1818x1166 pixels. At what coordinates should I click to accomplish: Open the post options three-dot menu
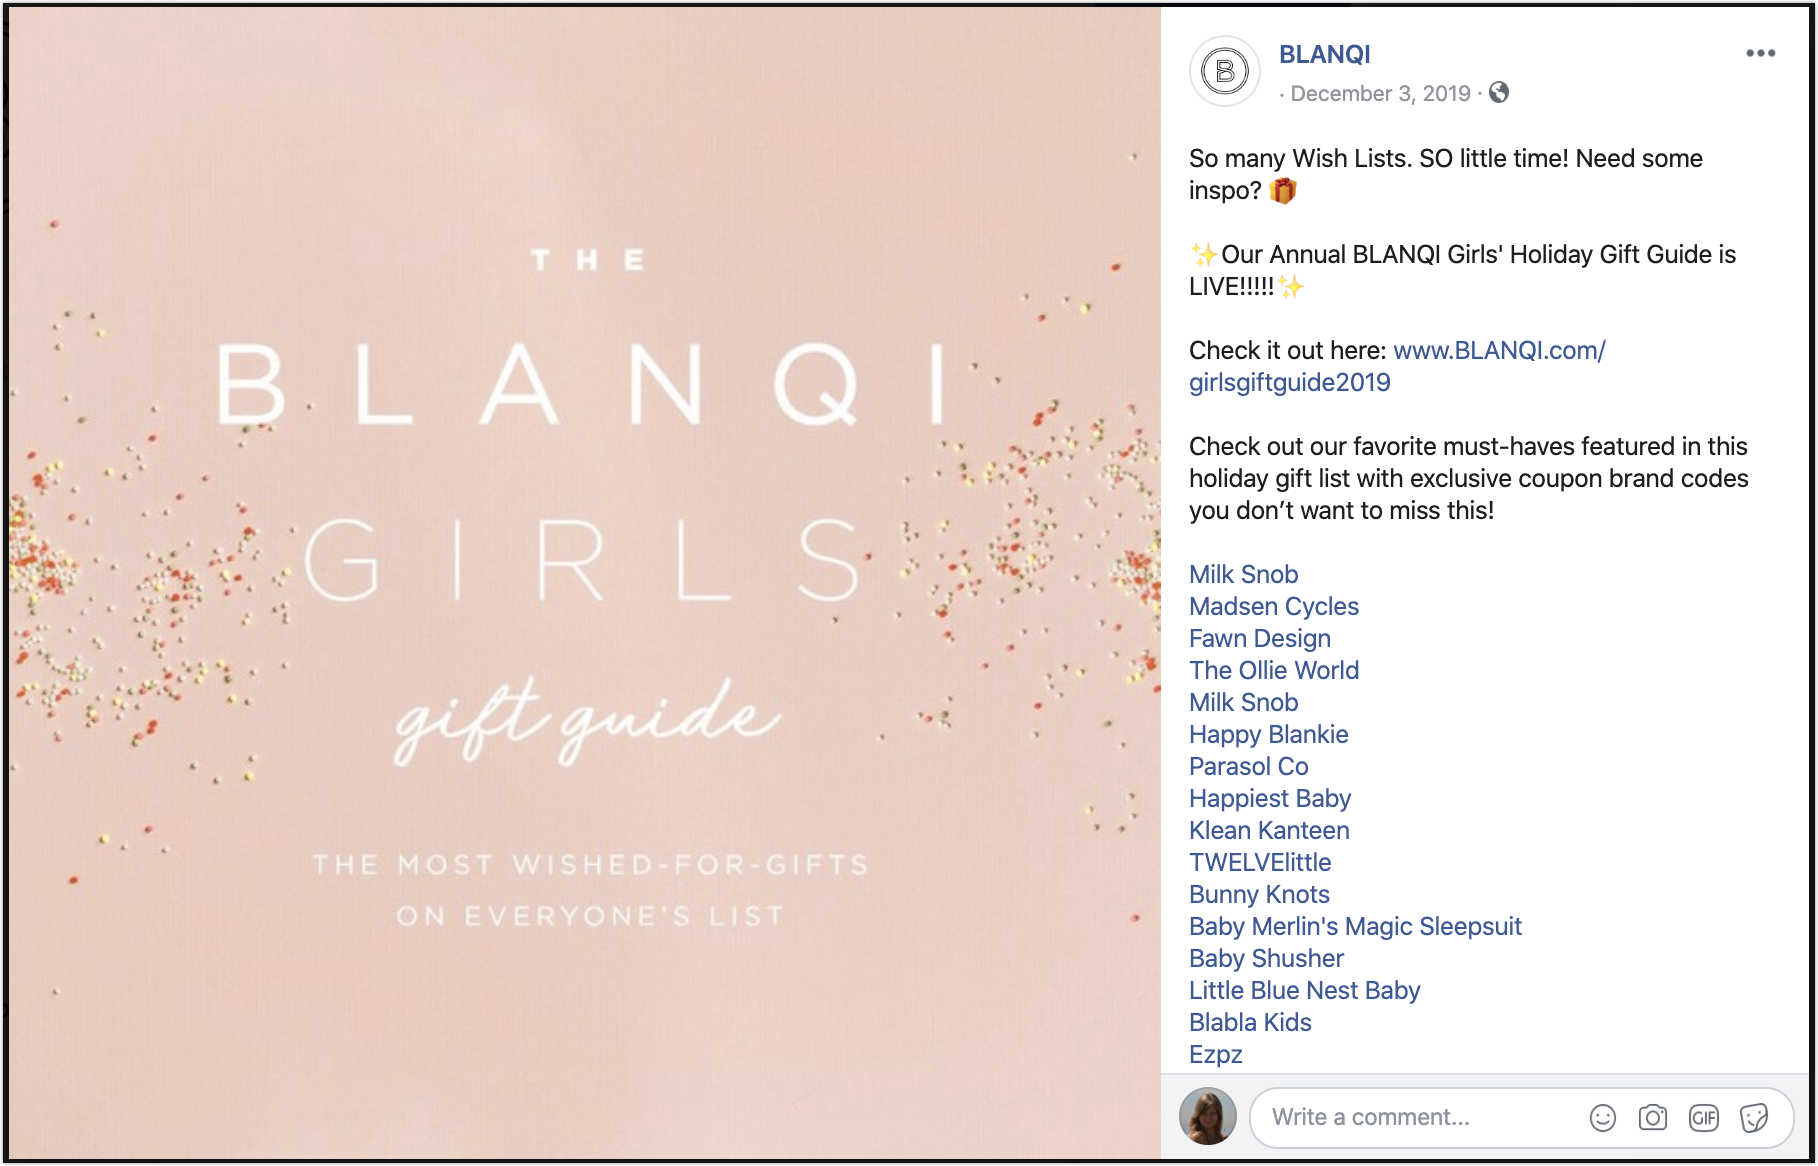[1760, 53]
